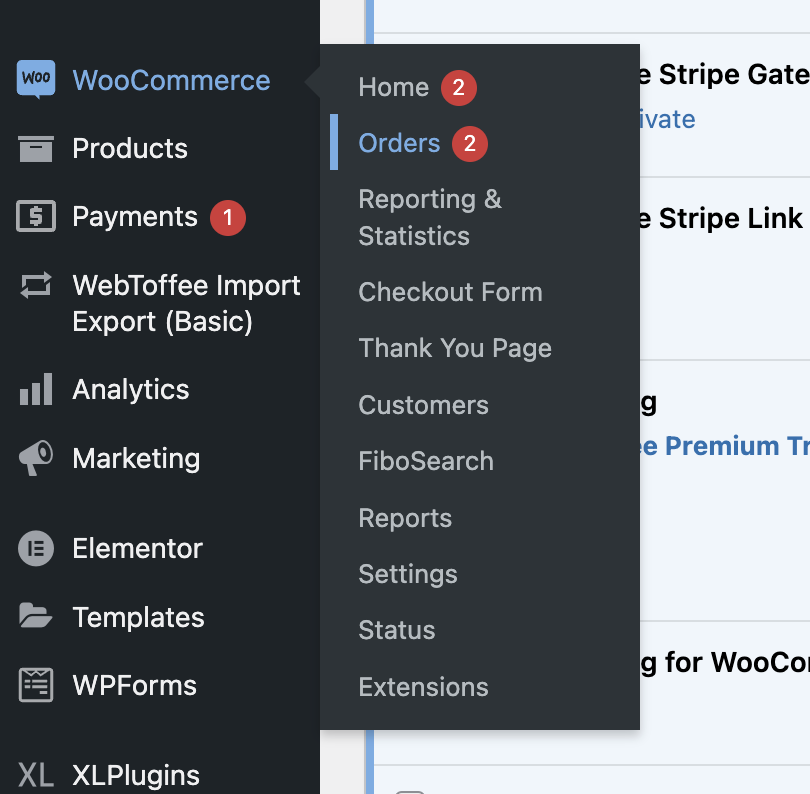Open Extensions in the WooCommerce submenu

(423, 687)
